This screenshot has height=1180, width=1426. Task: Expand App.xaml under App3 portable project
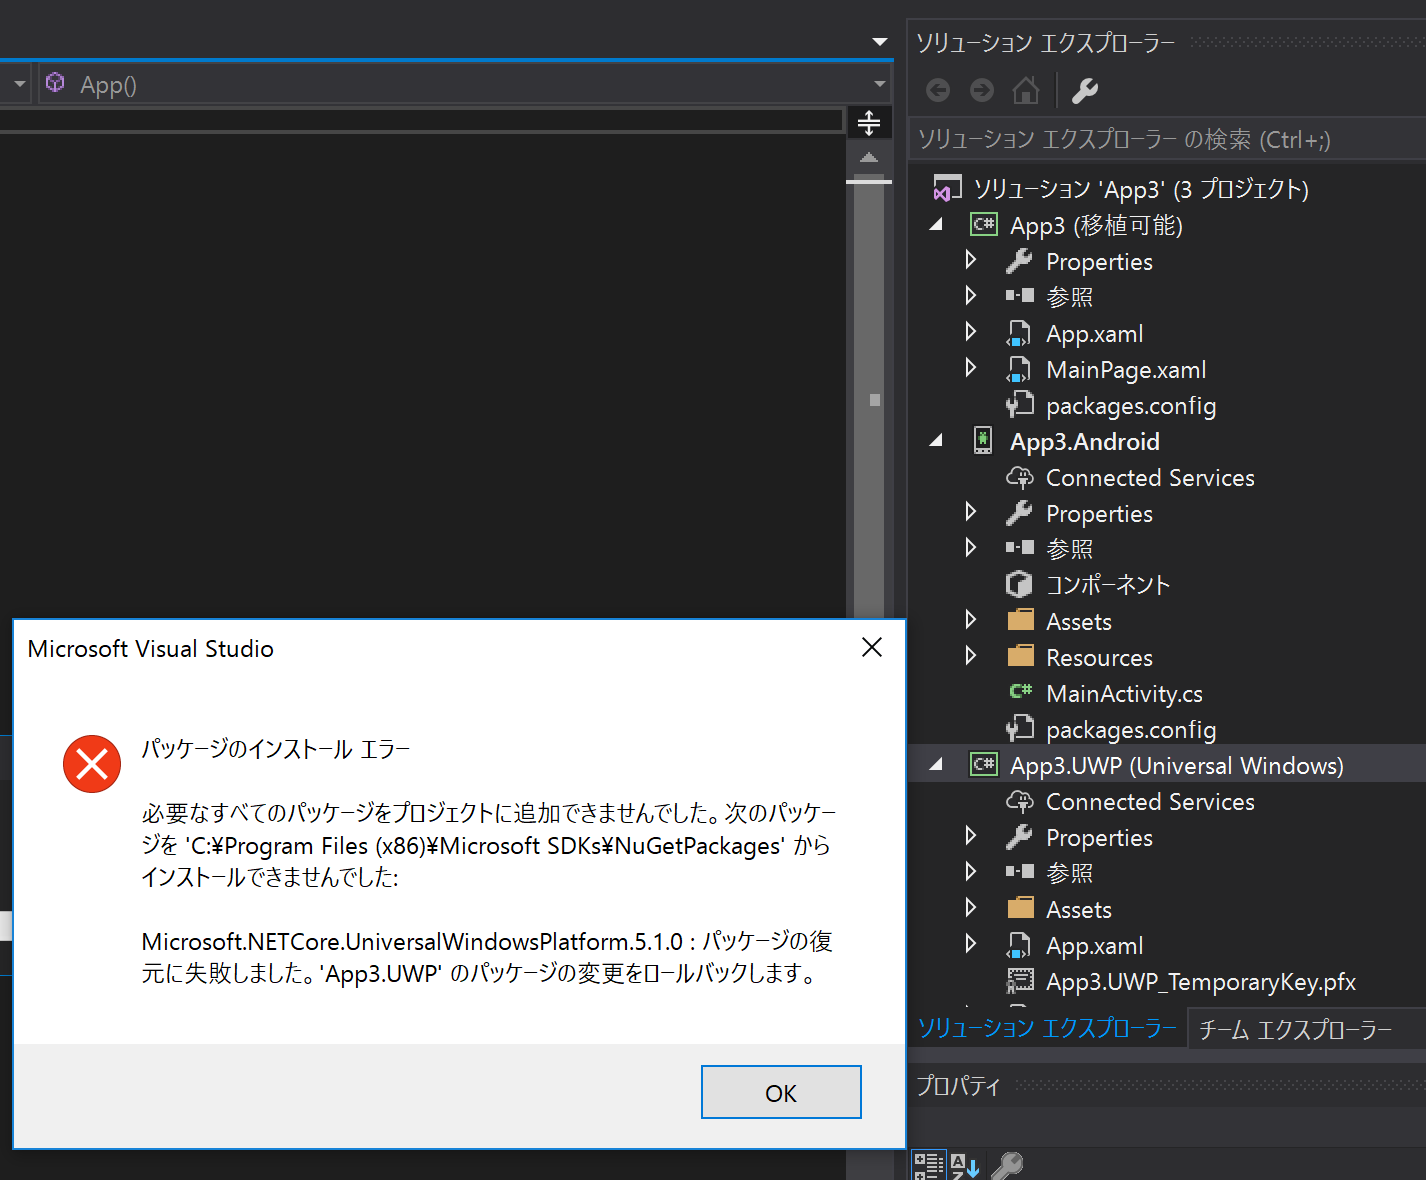[971, 331]
